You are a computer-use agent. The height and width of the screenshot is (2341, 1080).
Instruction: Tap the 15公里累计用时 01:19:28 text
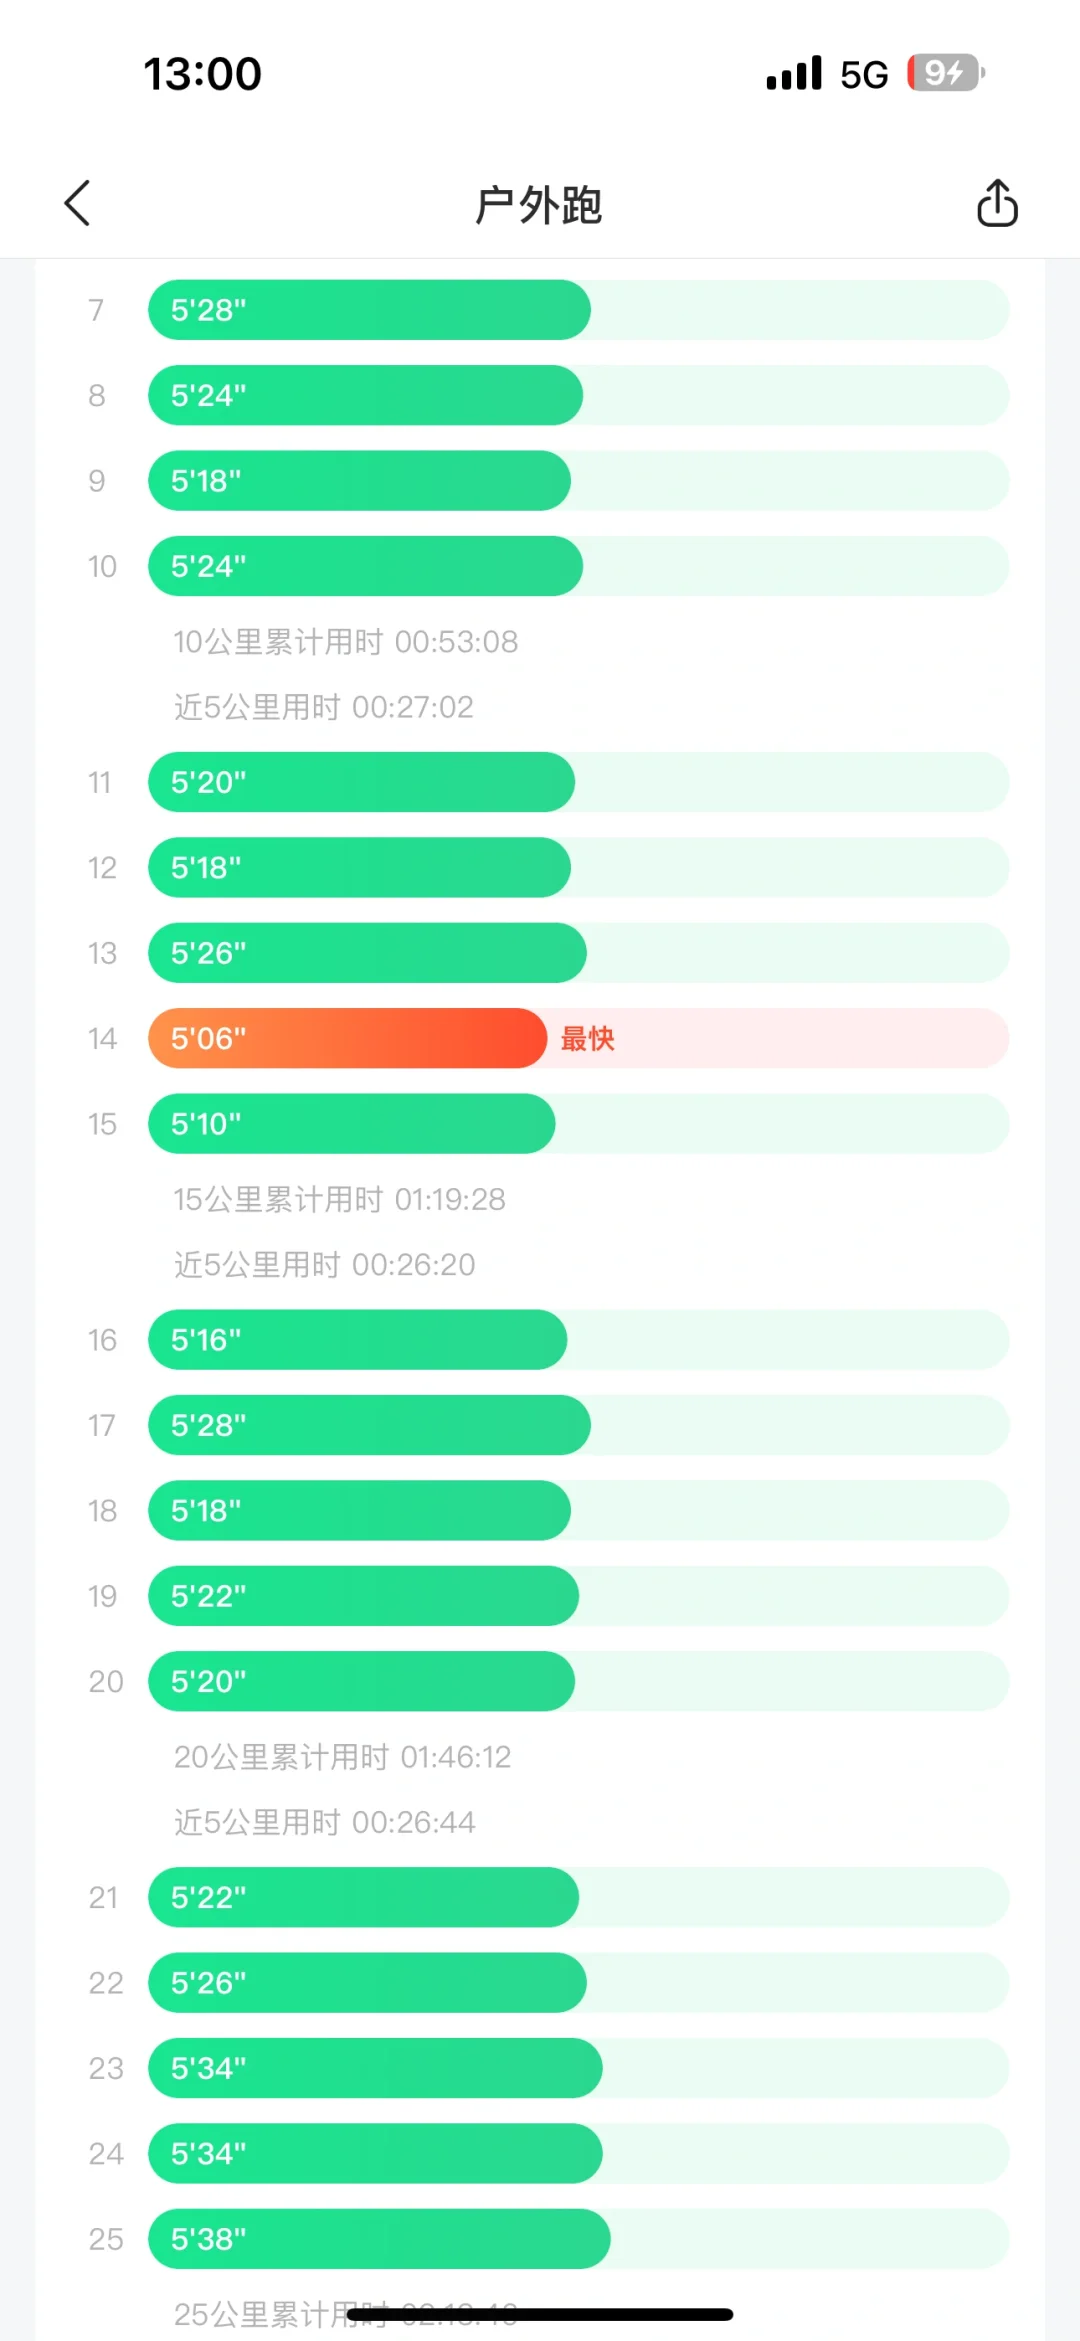click(x=340, y=1199)
